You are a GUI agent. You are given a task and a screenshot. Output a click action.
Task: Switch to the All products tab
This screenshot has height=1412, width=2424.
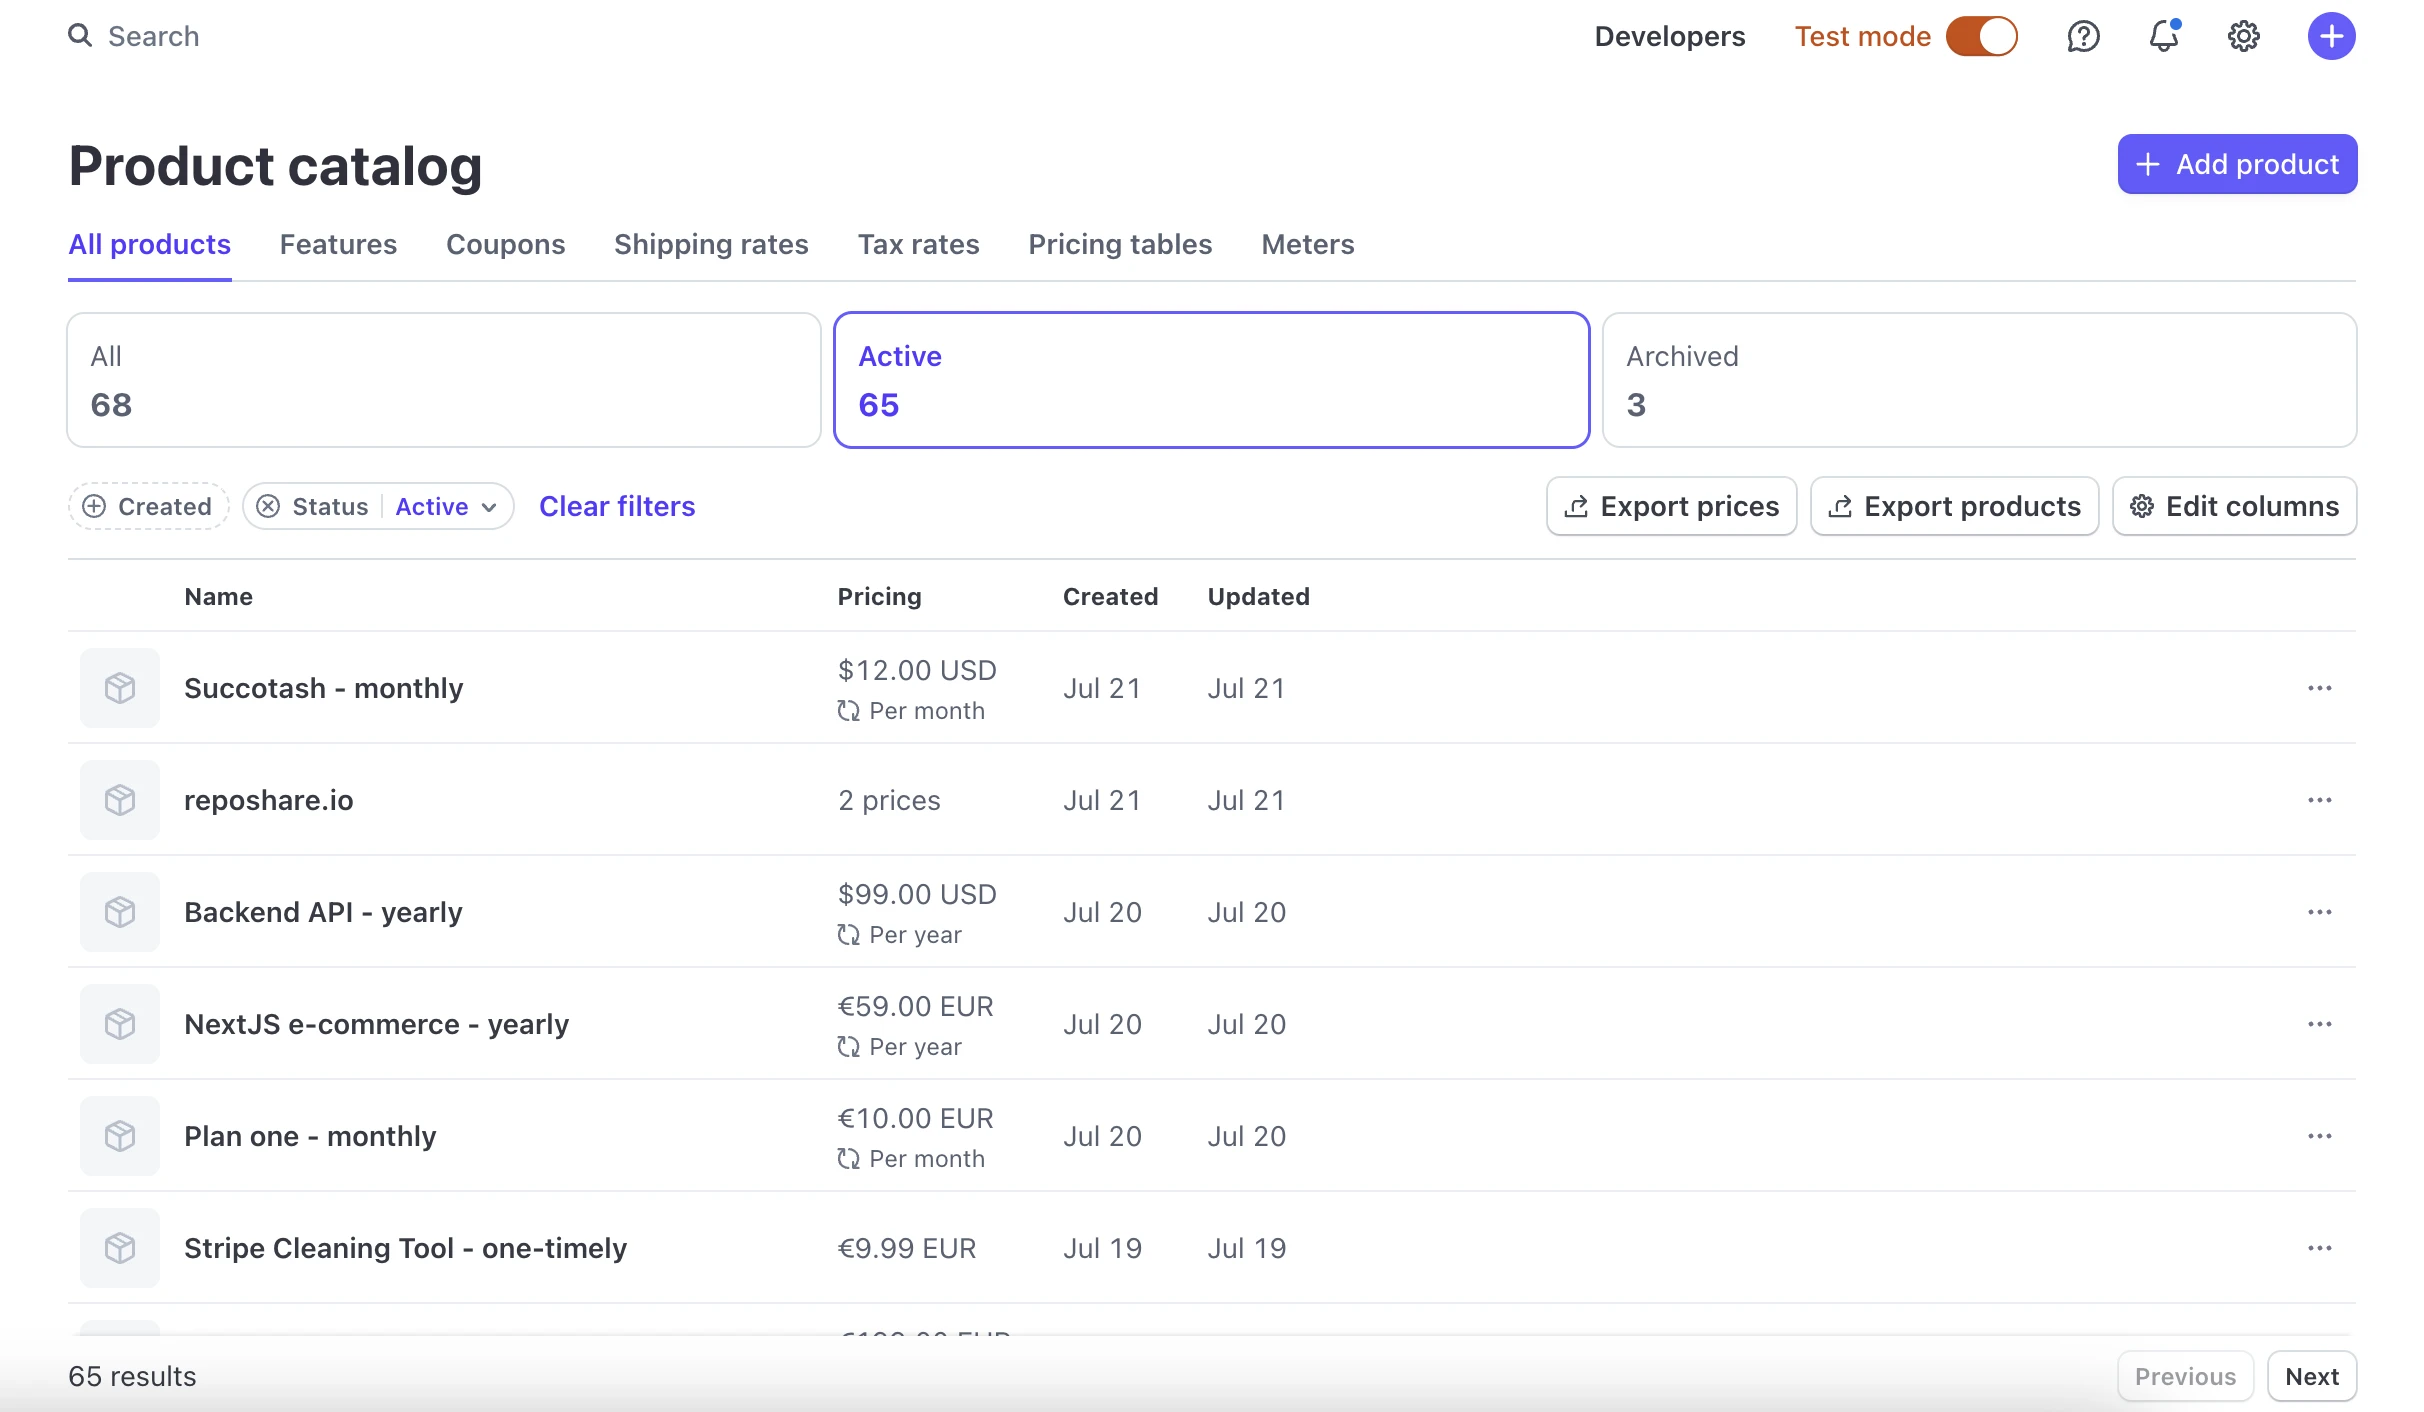[149, 244]
